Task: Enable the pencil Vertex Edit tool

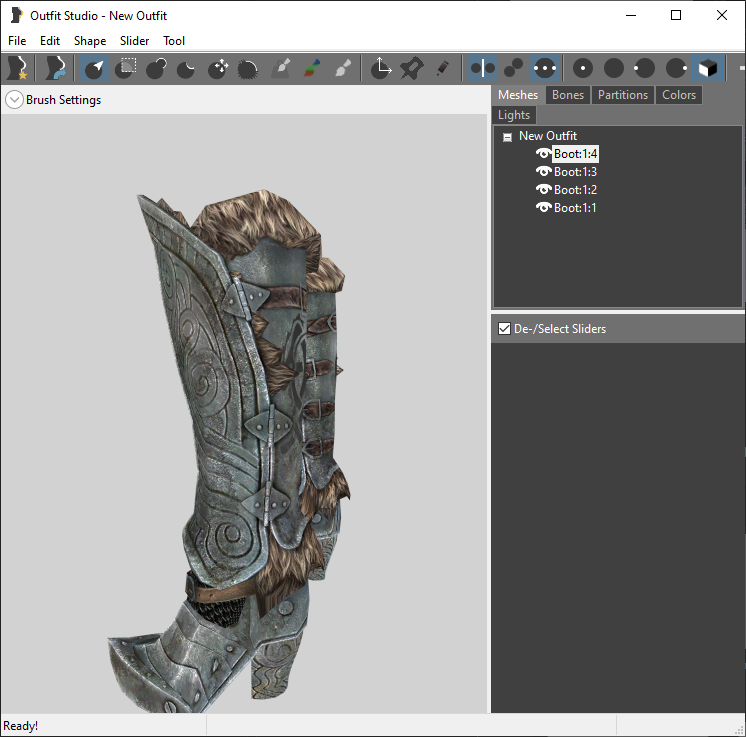Action: coord(443,68)
